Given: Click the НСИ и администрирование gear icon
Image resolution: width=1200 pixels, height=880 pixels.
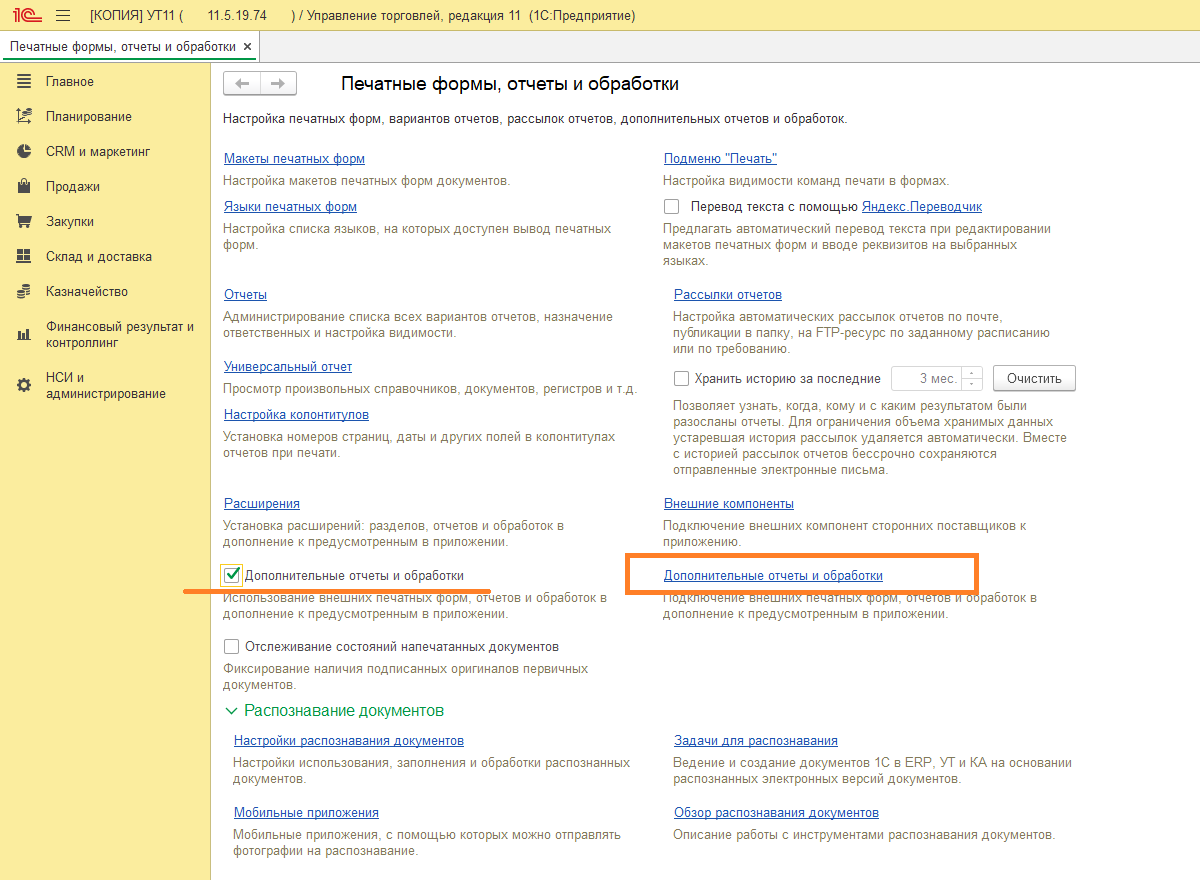Looking at the screenshot, I should tap(24, 386).
